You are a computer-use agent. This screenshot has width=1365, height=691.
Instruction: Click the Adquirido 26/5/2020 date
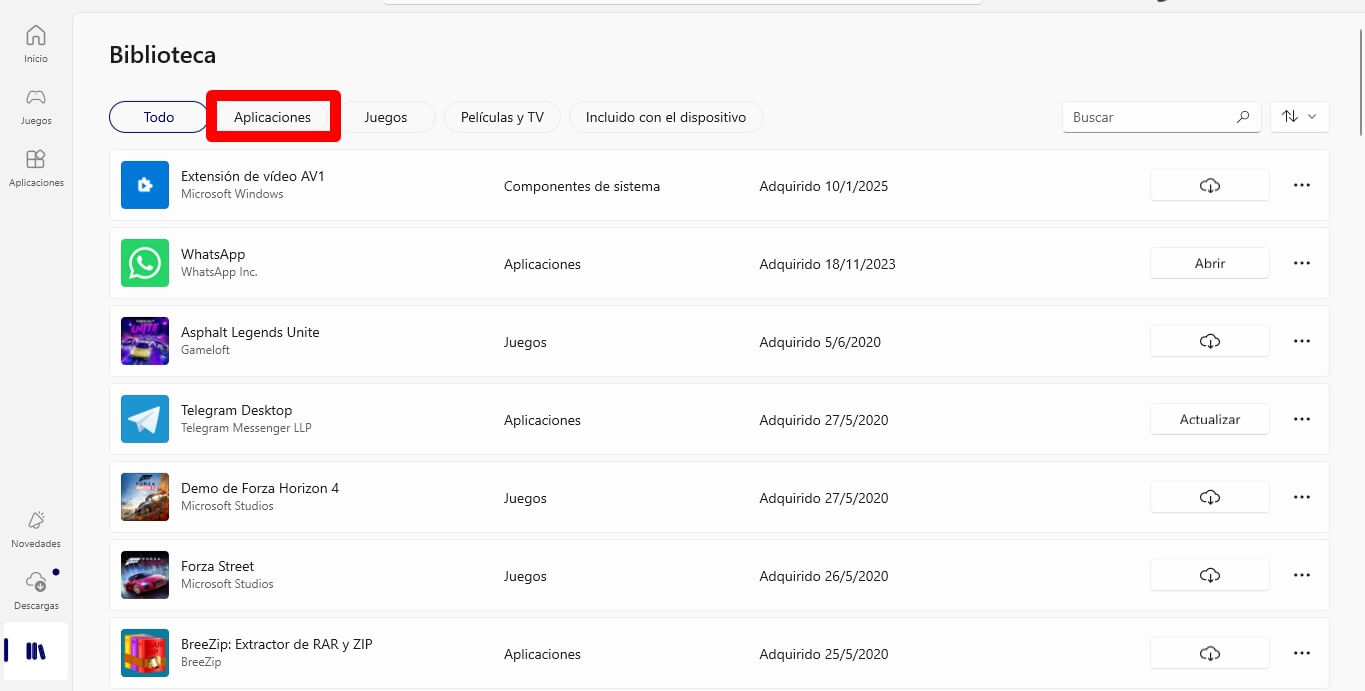(824, 576)
